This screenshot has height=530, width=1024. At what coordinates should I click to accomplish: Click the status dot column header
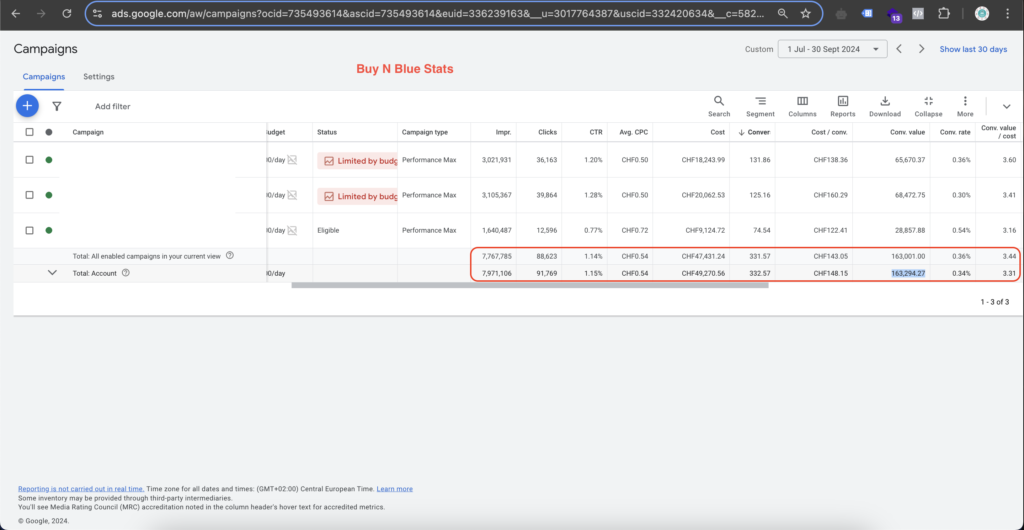pyautogui.click(x=49, y=132)
